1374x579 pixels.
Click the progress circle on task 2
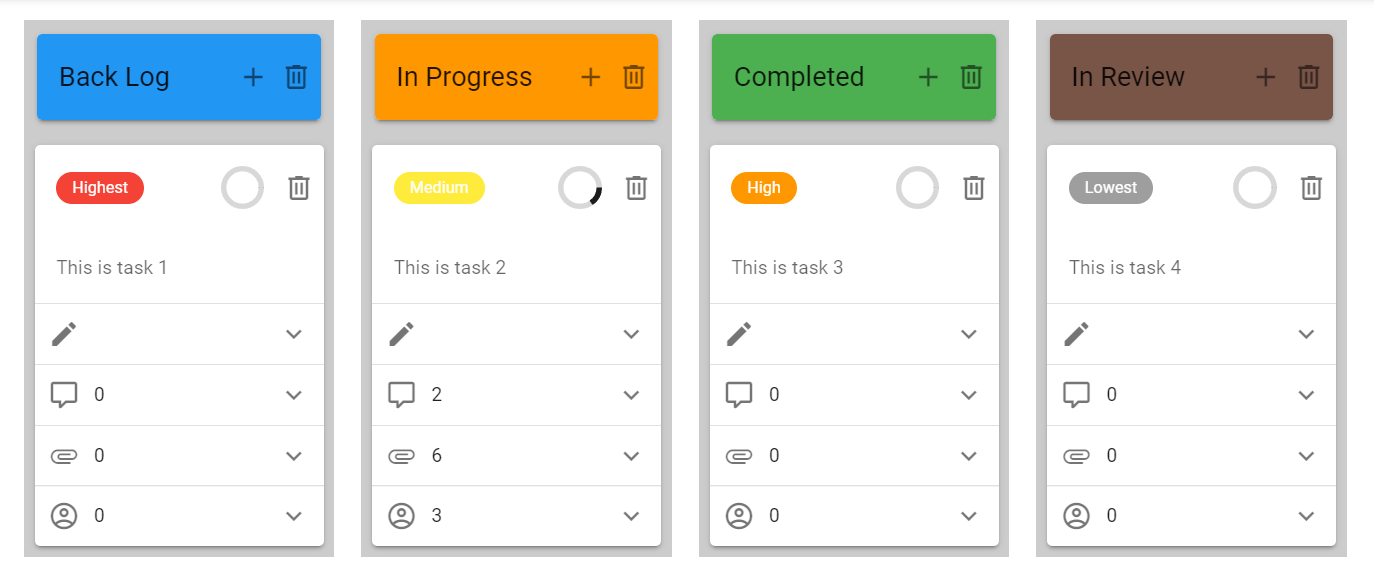click(x=580, y=188)
